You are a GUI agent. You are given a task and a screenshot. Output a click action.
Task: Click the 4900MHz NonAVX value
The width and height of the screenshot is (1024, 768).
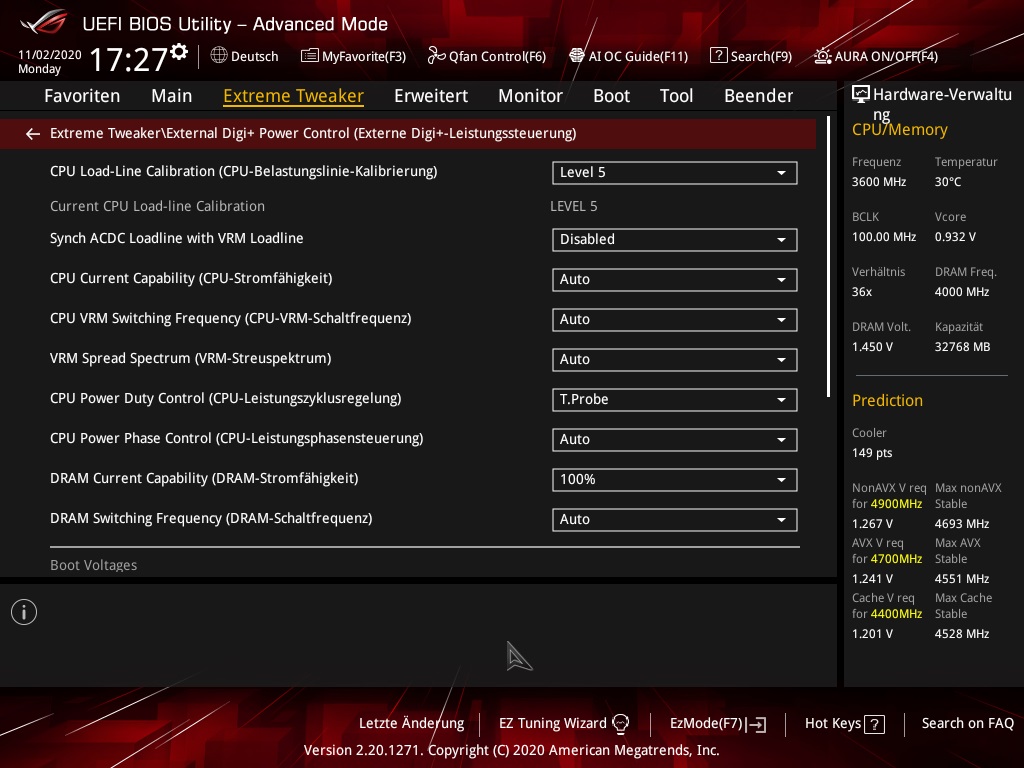click(896, 504)
